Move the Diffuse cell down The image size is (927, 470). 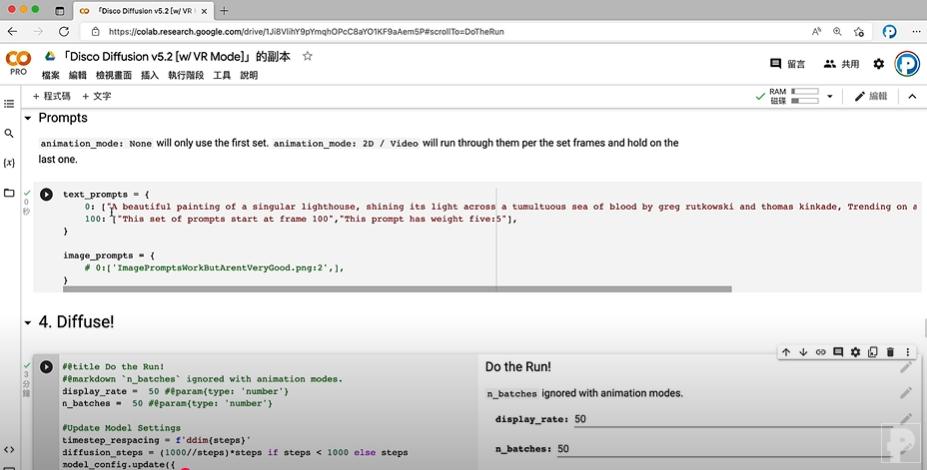(x=803, y=352)
